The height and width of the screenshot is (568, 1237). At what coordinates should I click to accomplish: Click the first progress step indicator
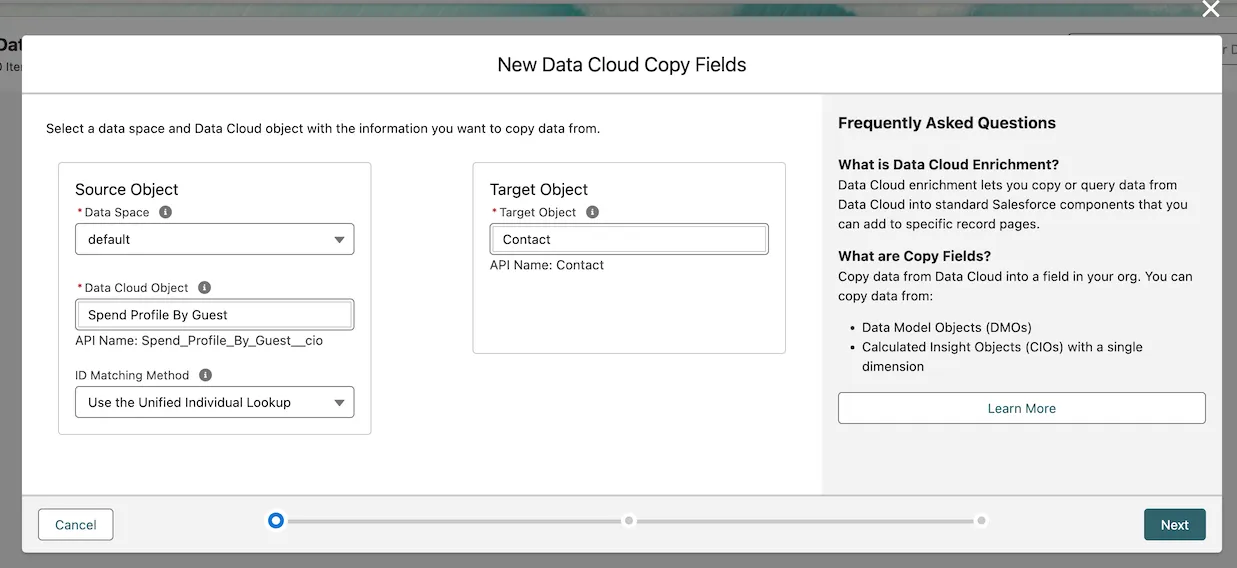[x=276, y=521]
